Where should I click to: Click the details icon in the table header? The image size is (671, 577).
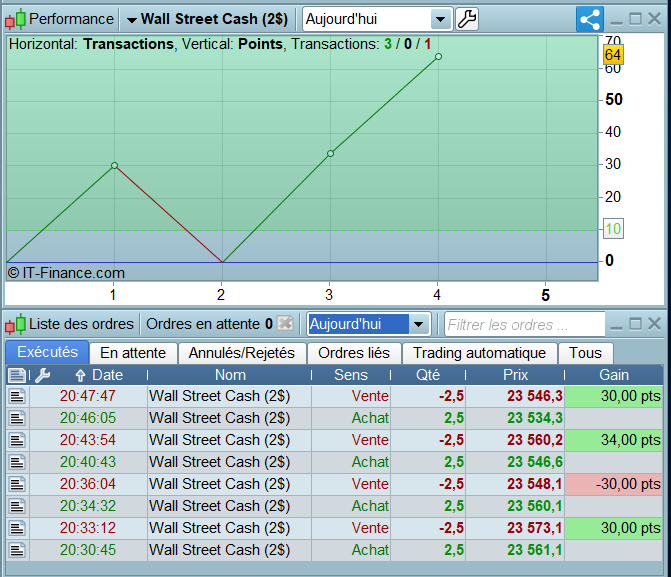tap(17, 375)
